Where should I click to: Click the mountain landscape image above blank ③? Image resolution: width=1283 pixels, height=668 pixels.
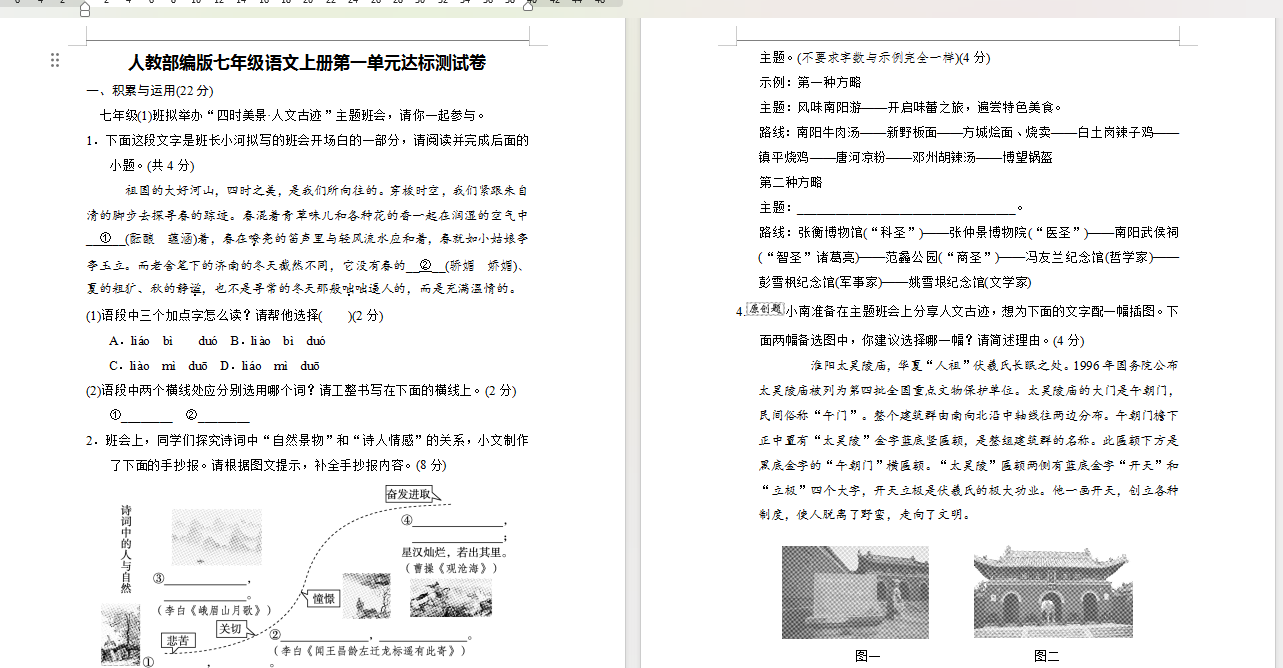[217, 537]
